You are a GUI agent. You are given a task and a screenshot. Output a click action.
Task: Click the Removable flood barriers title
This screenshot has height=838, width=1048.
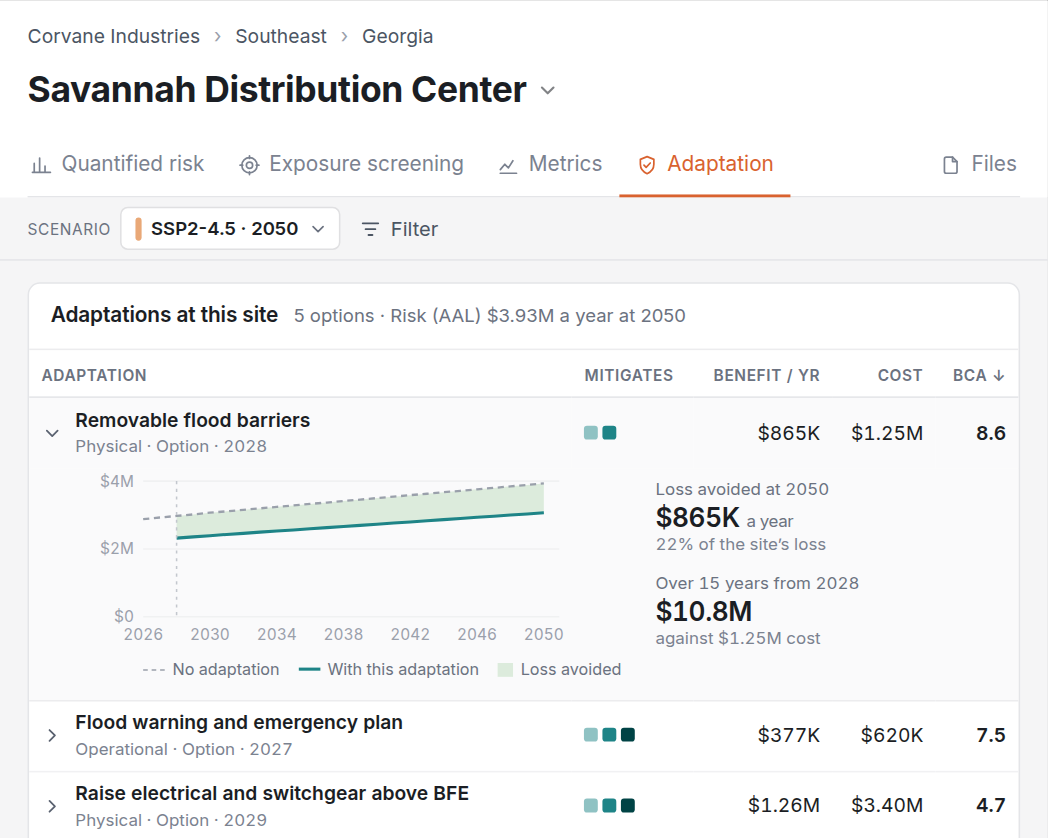coord(192,420)
